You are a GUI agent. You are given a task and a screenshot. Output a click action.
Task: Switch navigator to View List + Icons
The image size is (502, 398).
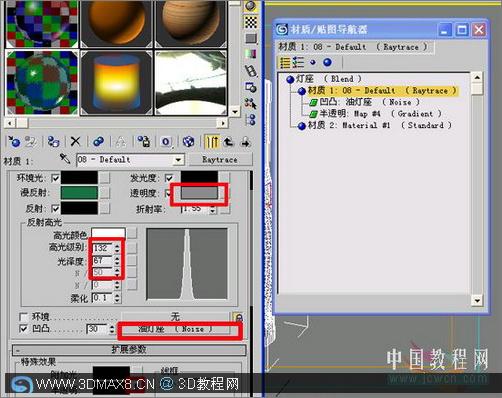tap(298, 62)
